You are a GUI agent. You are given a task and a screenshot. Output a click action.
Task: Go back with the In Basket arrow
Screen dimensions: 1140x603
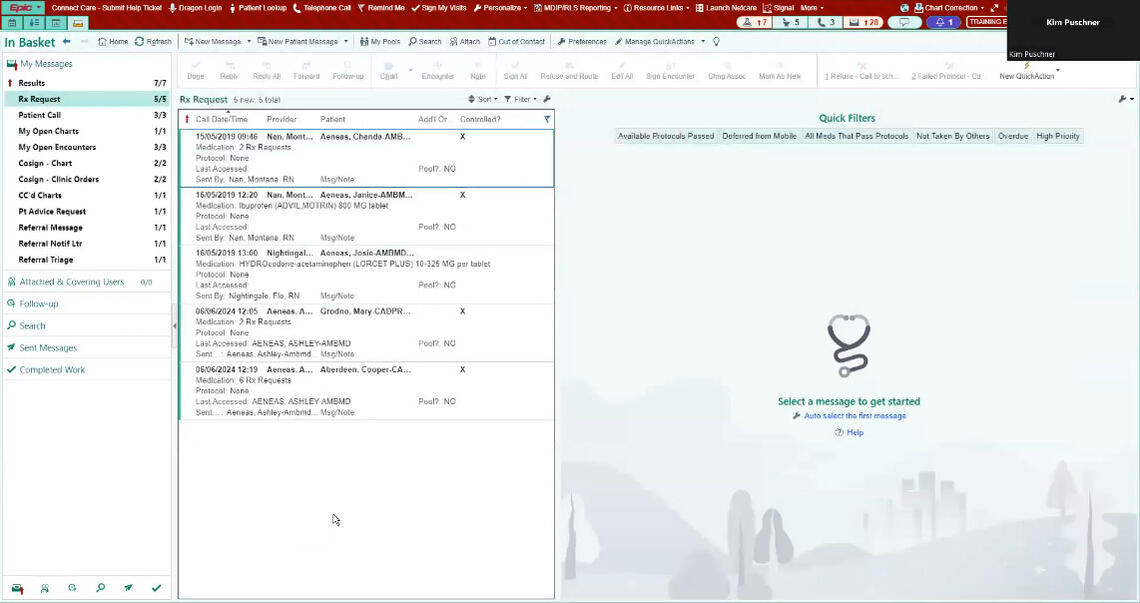click(67, 41)
